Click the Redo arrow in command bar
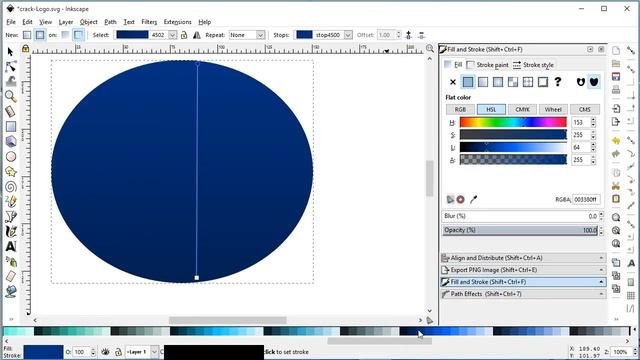This screenshot has width=640, height=360. pyautogui.click(x=616, y=154)
